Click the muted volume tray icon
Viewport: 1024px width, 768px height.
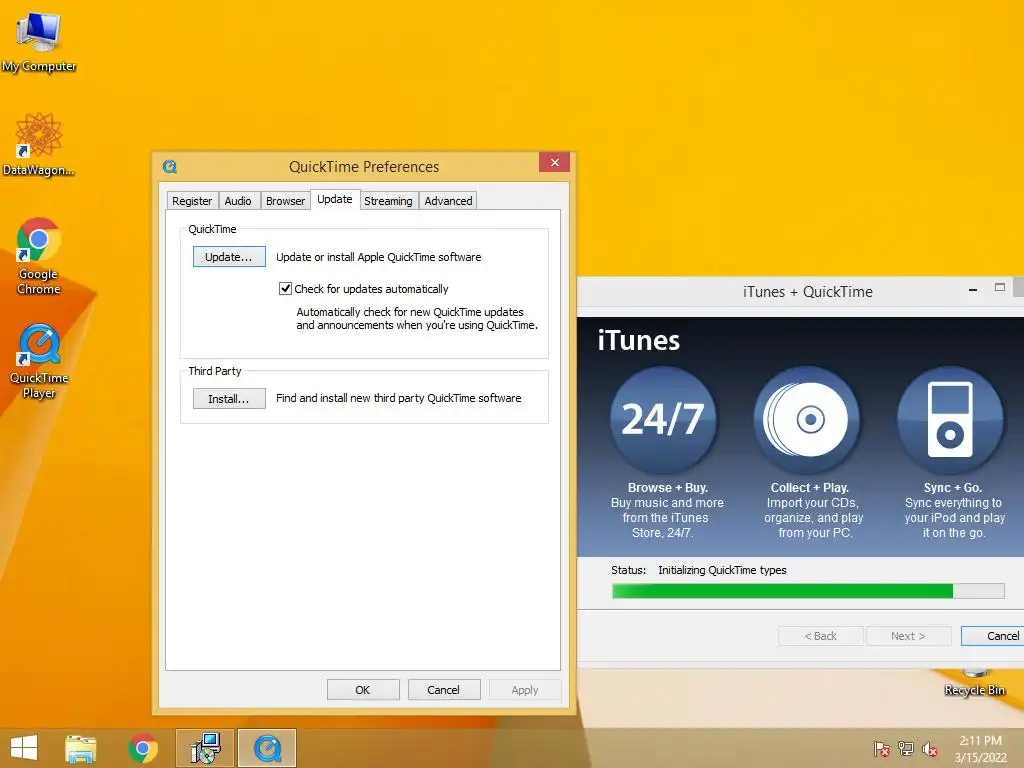(930, 749)
